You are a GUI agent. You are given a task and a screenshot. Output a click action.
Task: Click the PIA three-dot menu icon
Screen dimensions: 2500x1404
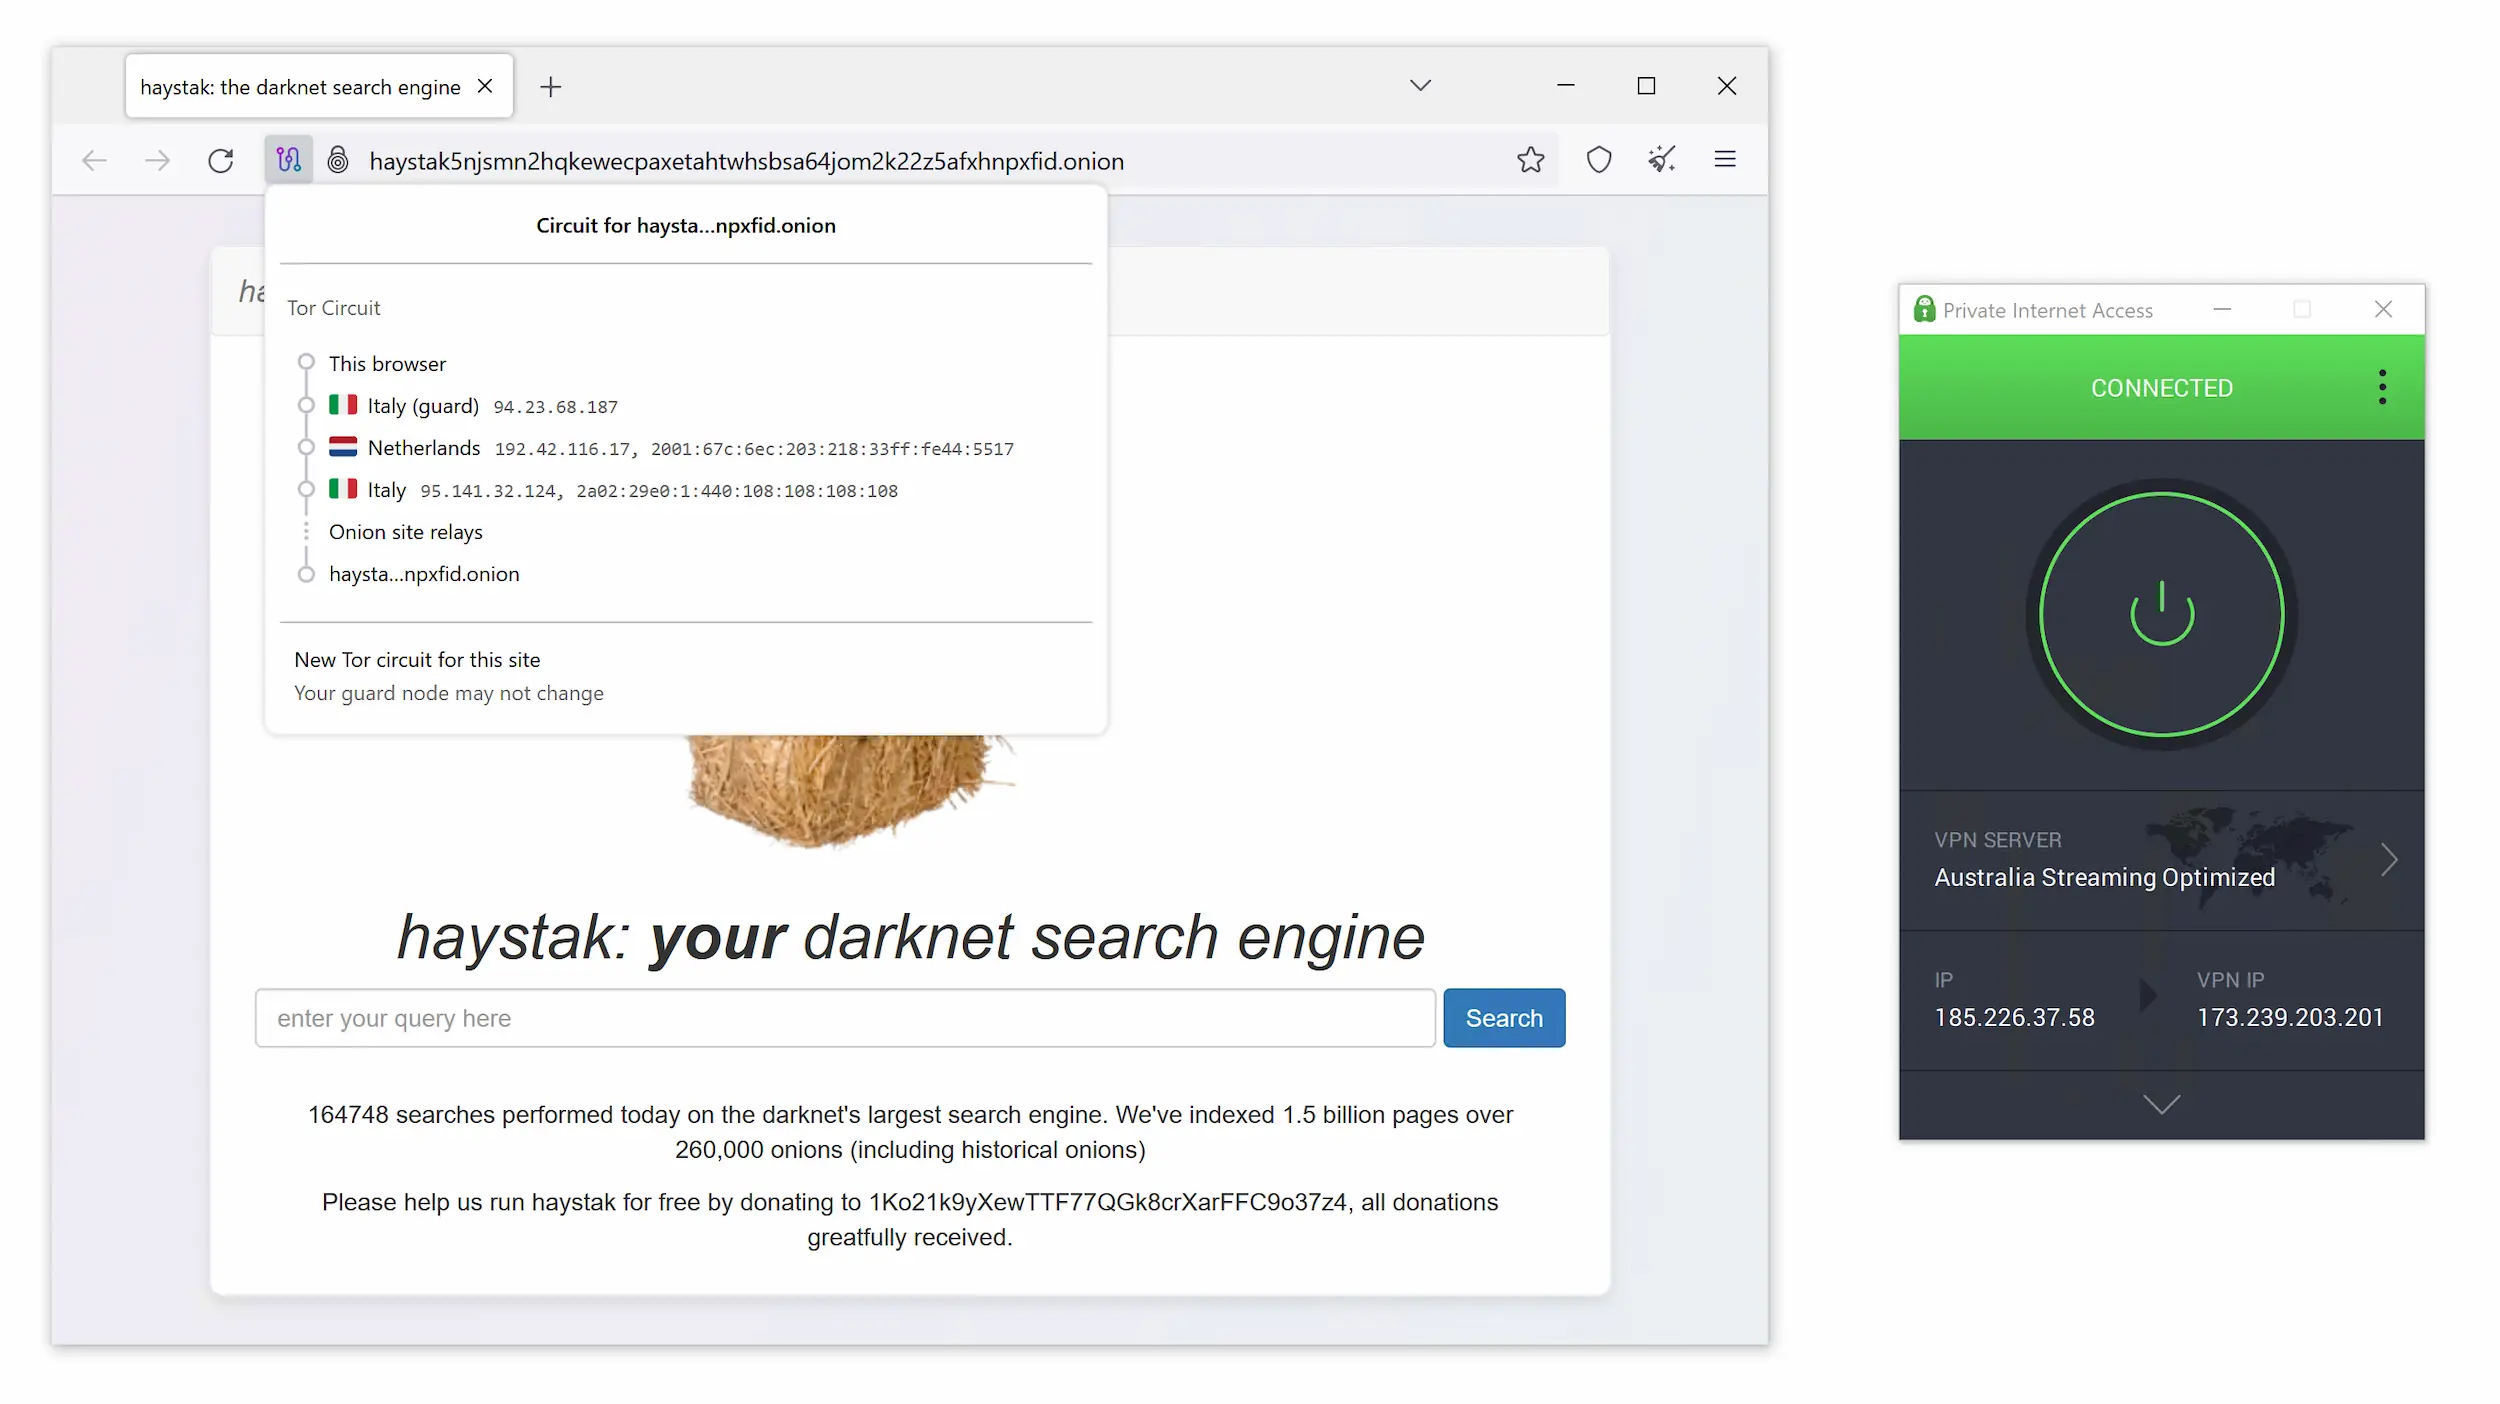click(x=2383, y=386)
